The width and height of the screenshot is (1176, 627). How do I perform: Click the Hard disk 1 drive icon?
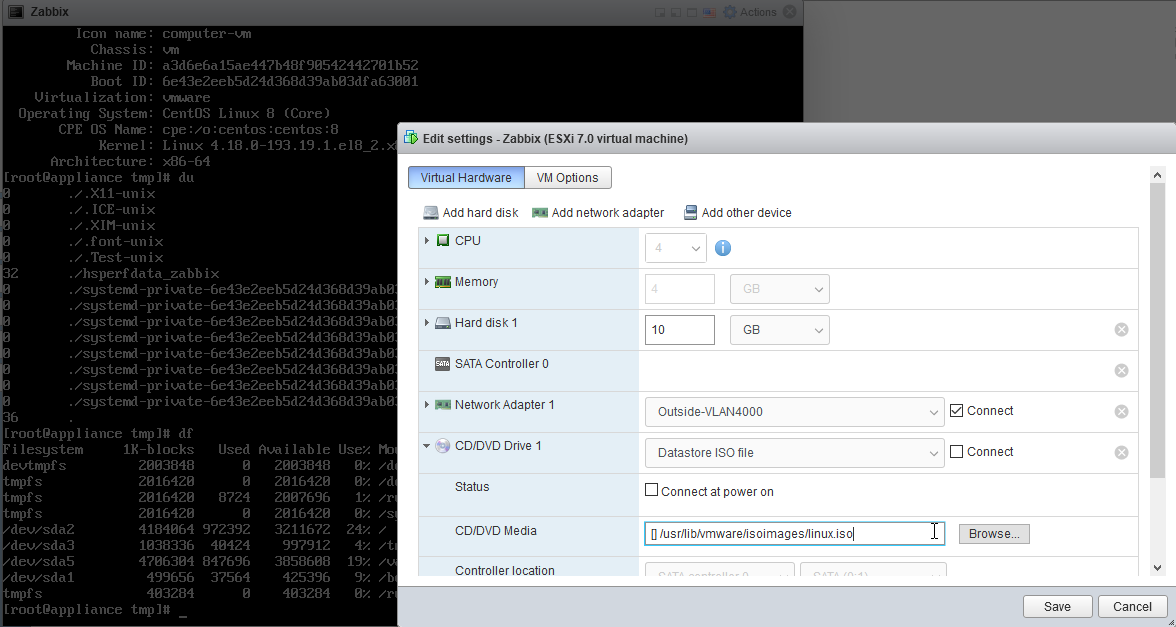tap(442, 323)
